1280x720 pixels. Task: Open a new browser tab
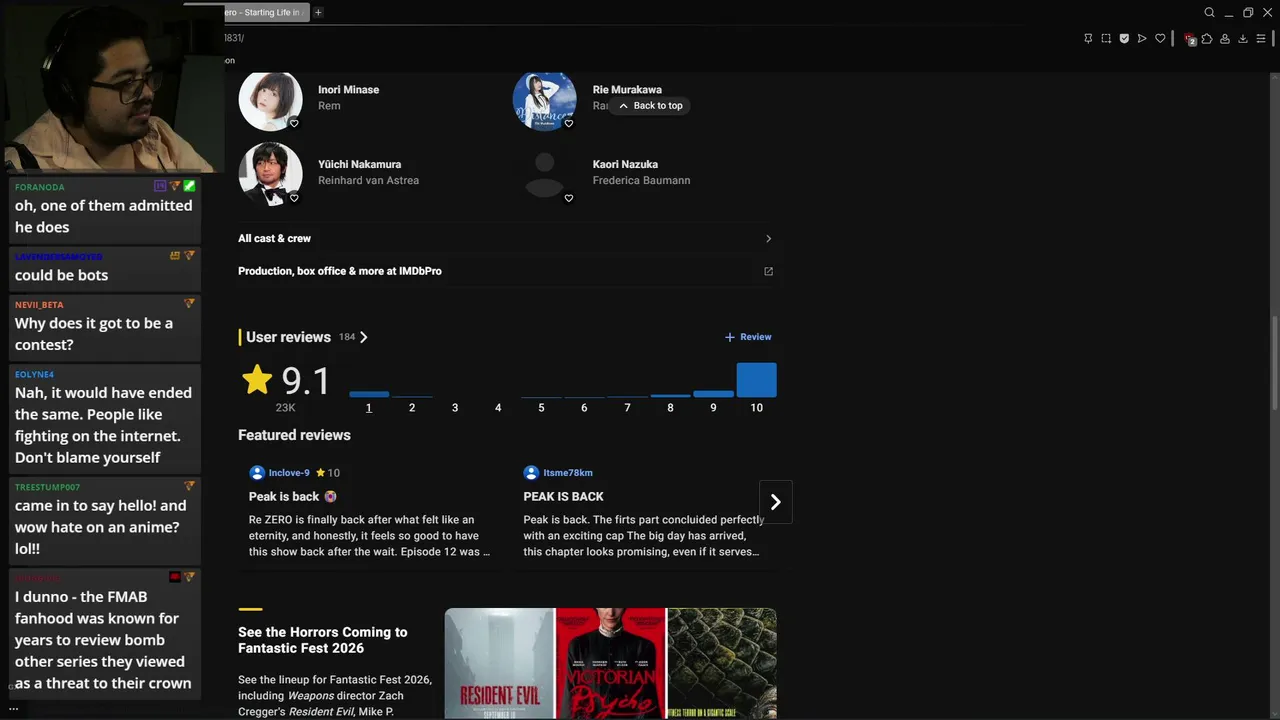pos(318,12)
